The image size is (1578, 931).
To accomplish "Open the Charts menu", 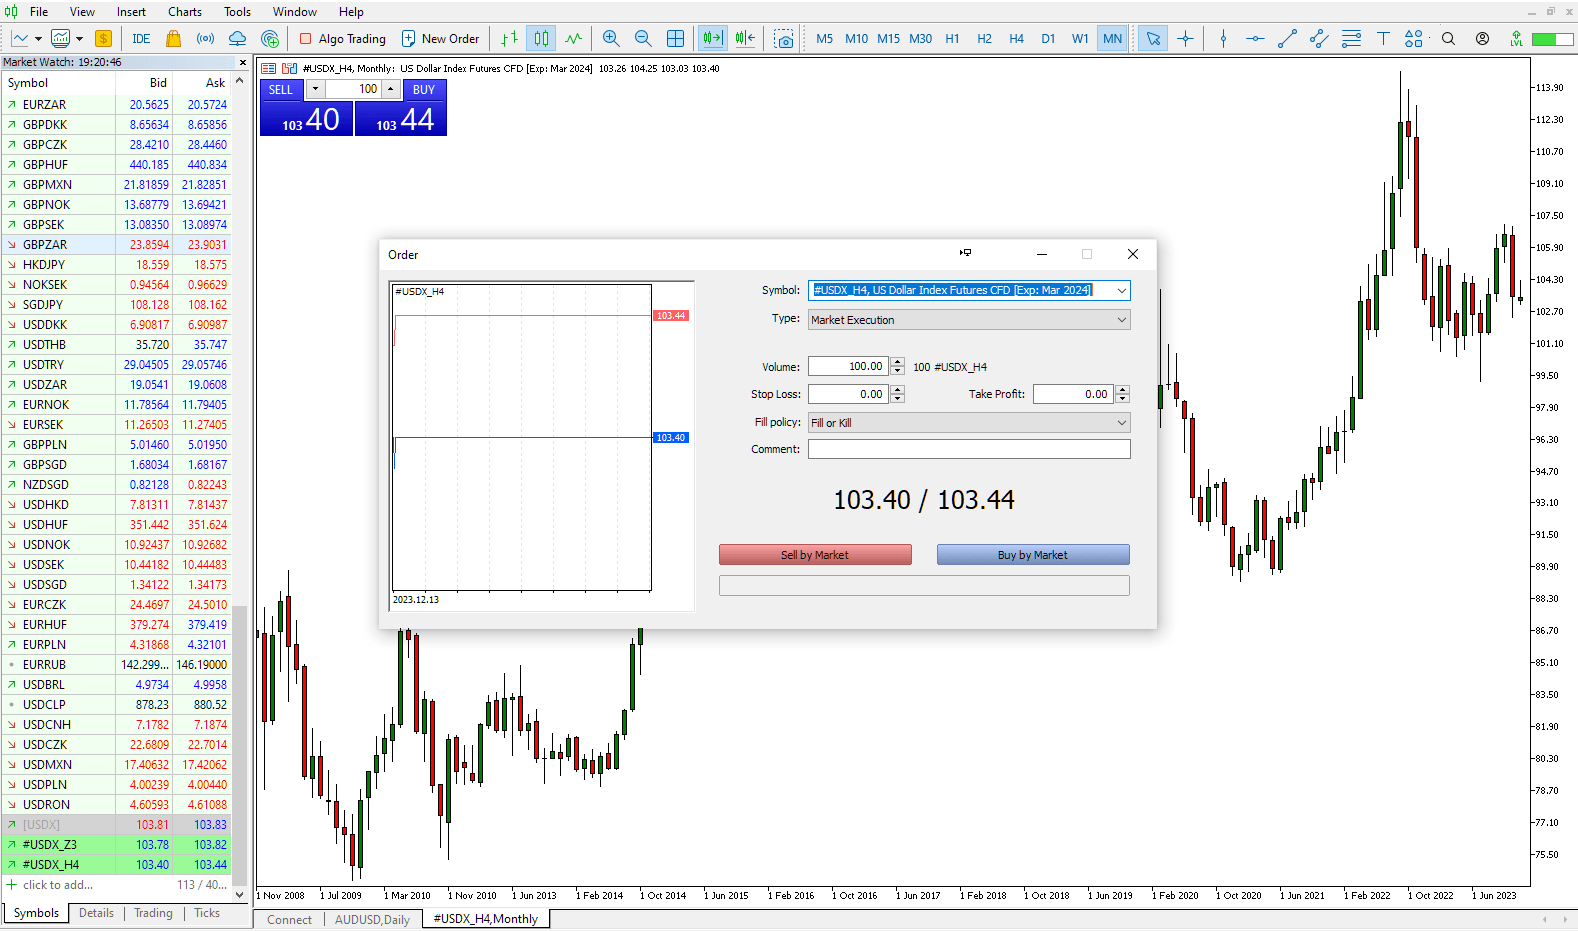I will tap(185, 12).
